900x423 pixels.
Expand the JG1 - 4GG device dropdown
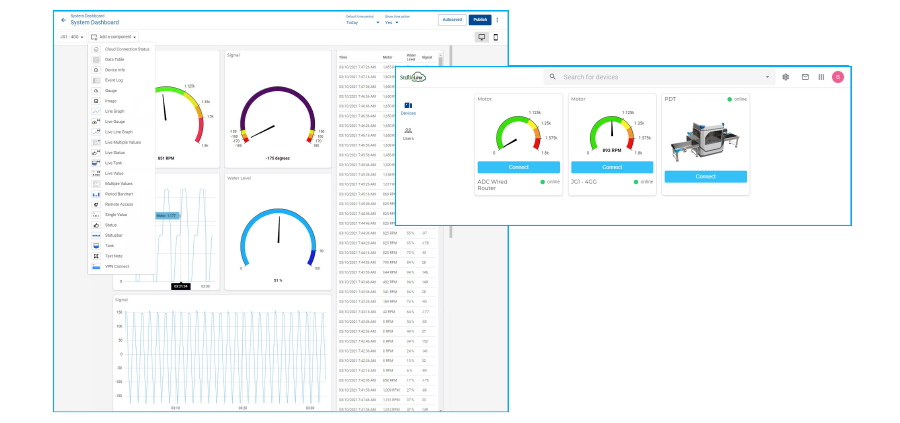coord(72,37)
